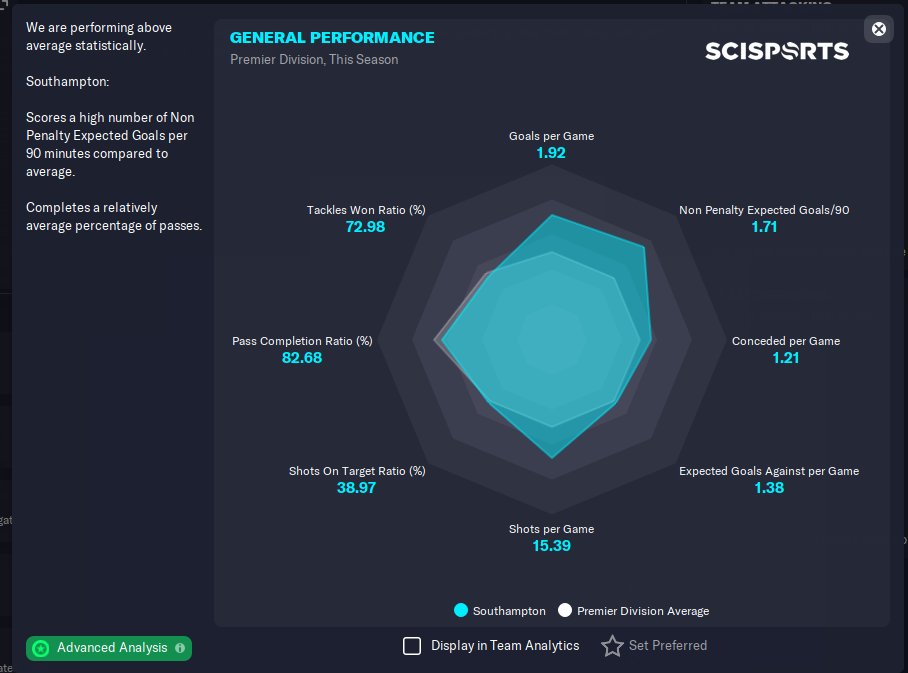Click Expected Goals Against per Game label
The width and height of the screenshot is (908, 673).
pos(768,471)
